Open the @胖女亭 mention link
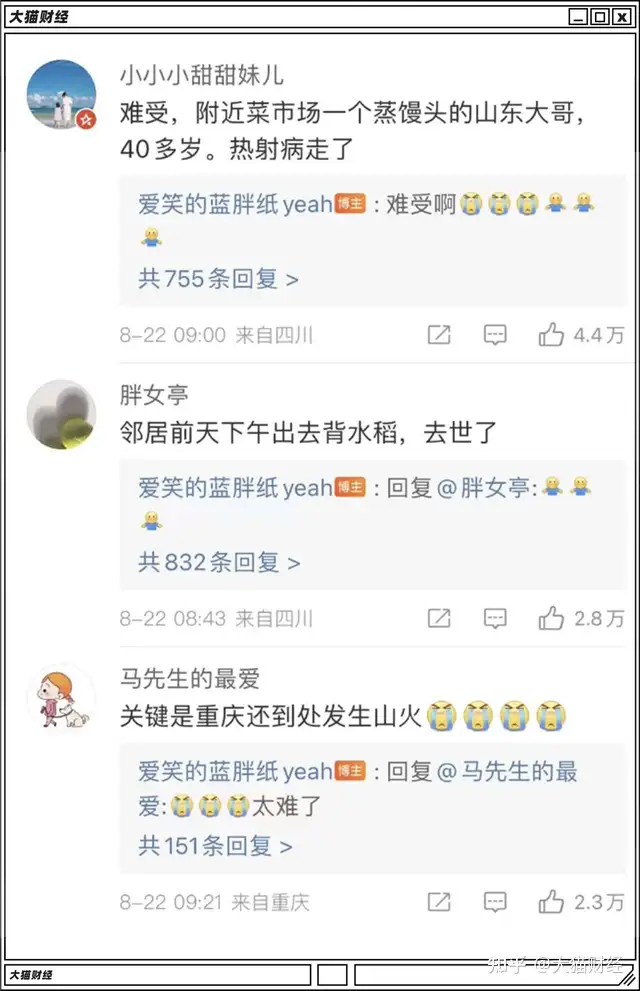The width and height of the screenshot is (640, 991). (484, 488)
